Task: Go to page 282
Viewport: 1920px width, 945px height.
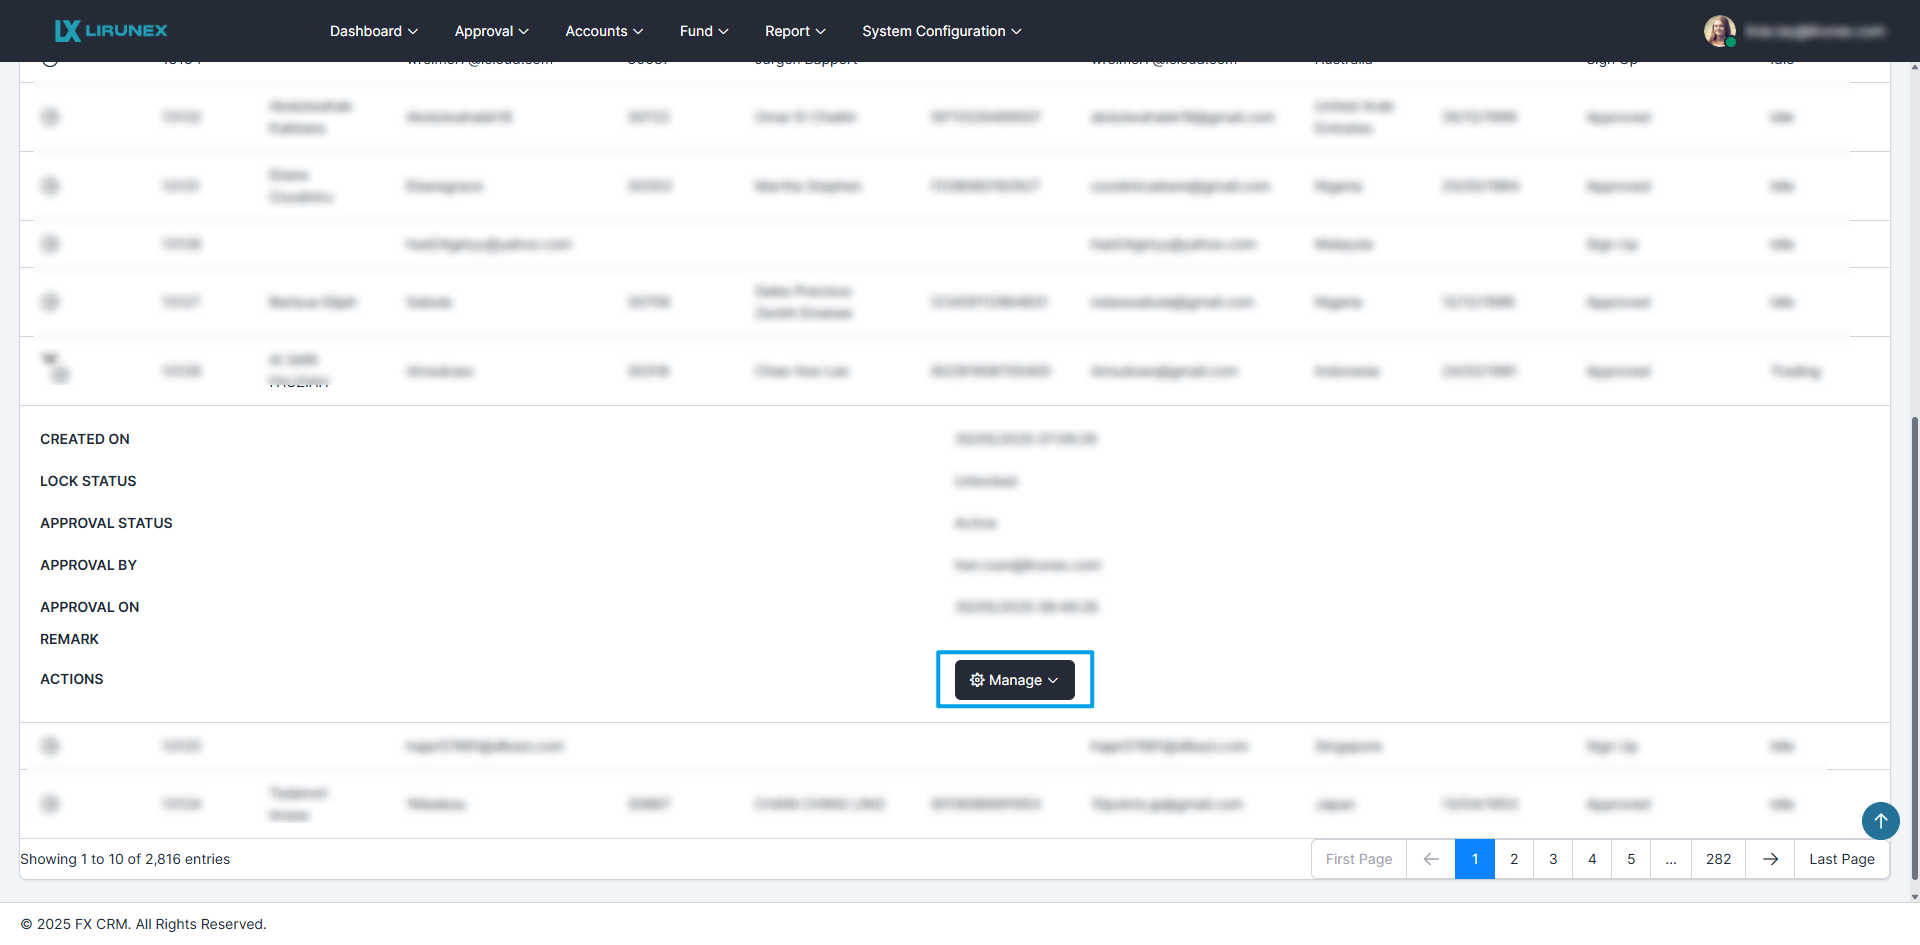Action: [x=1718, y=859]
